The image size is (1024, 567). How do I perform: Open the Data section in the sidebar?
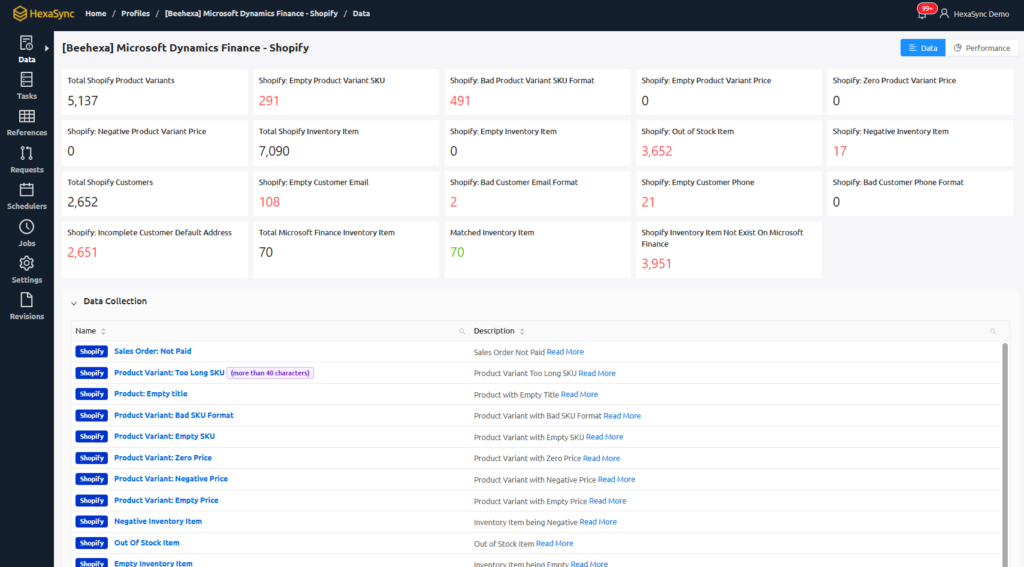pos(26,50)
